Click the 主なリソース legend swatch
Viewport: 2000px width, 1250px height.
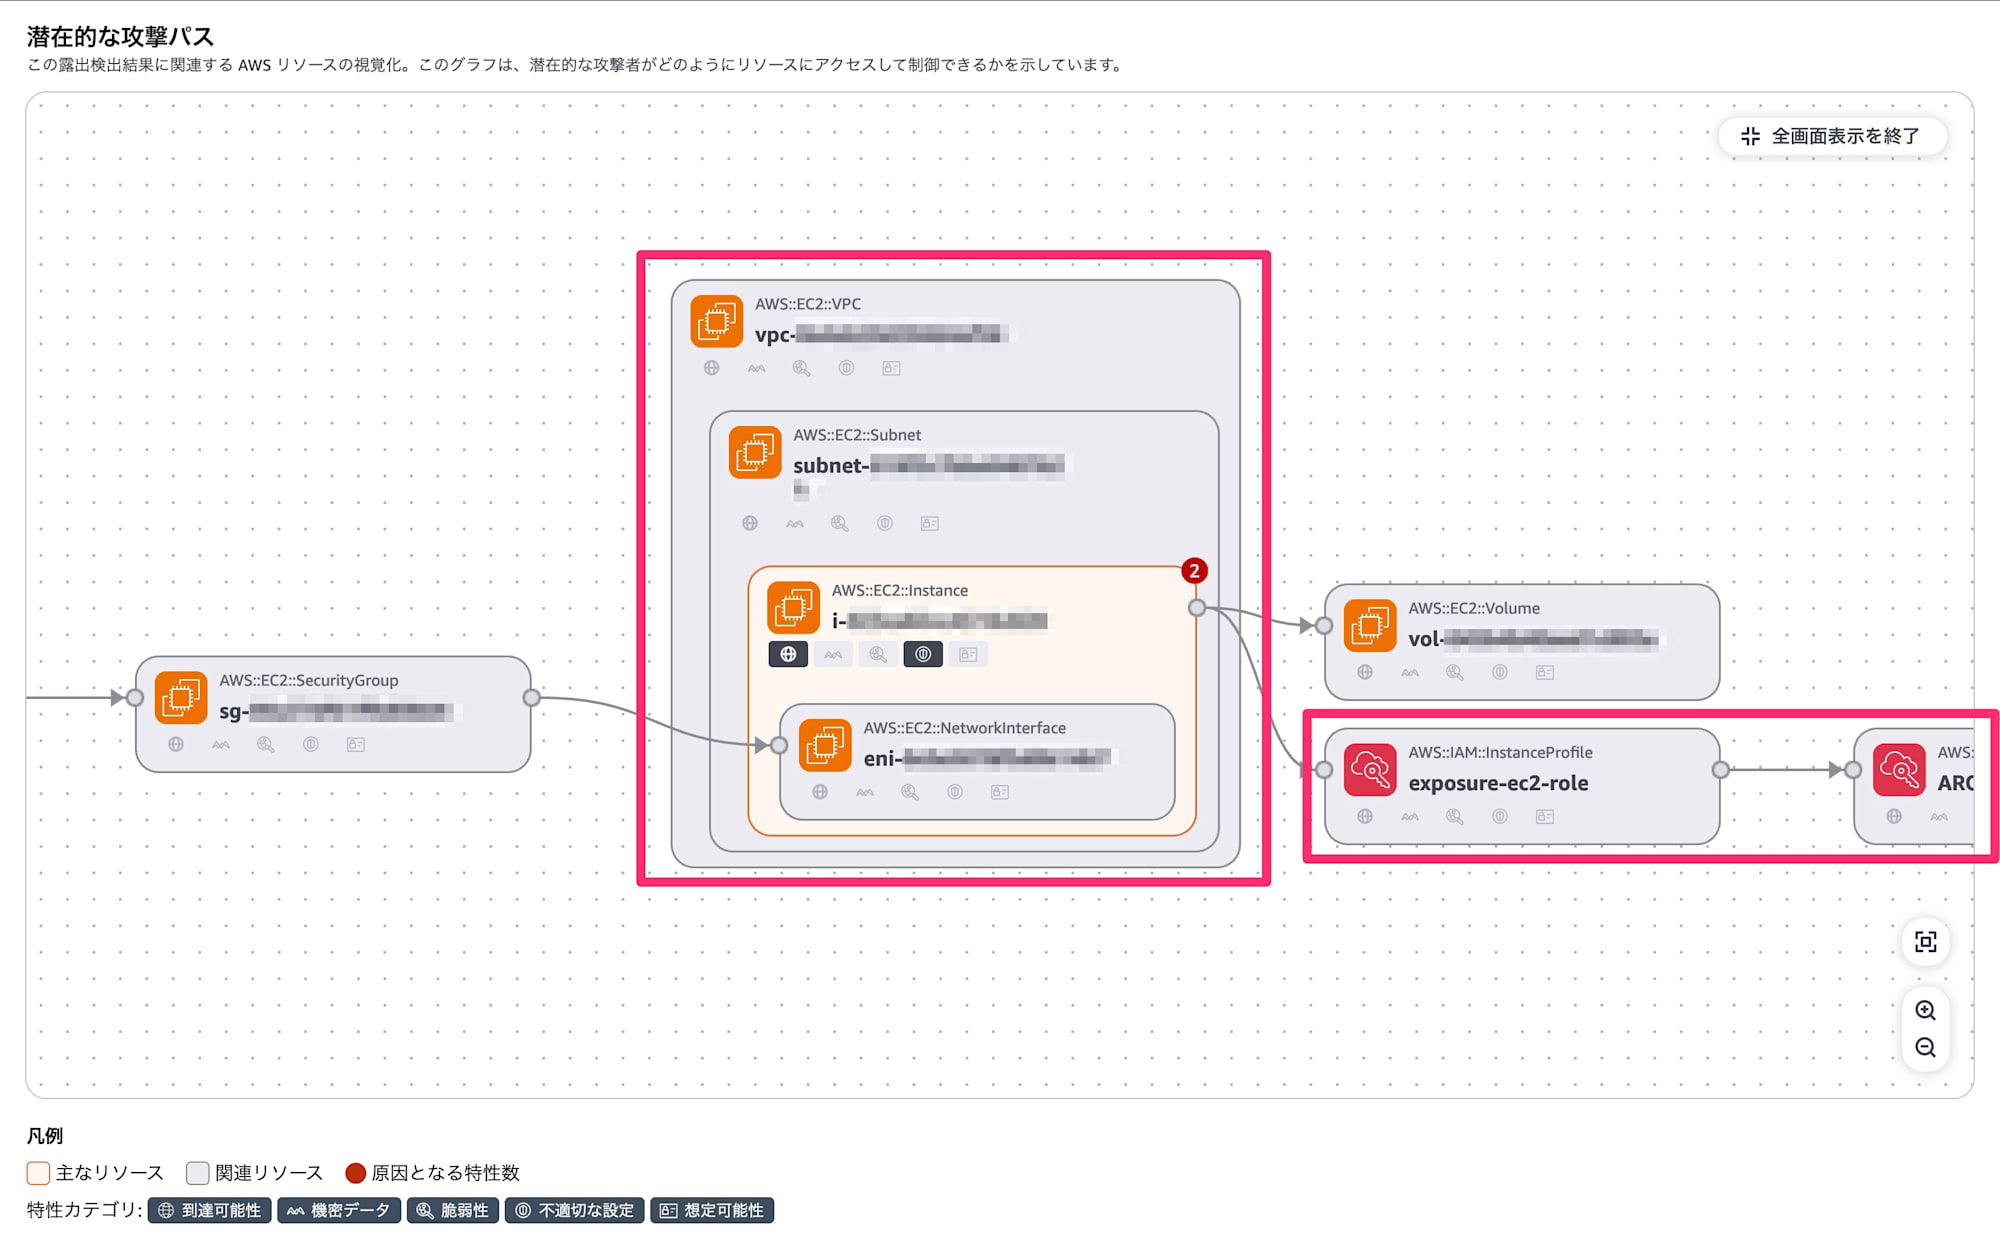38,1172
